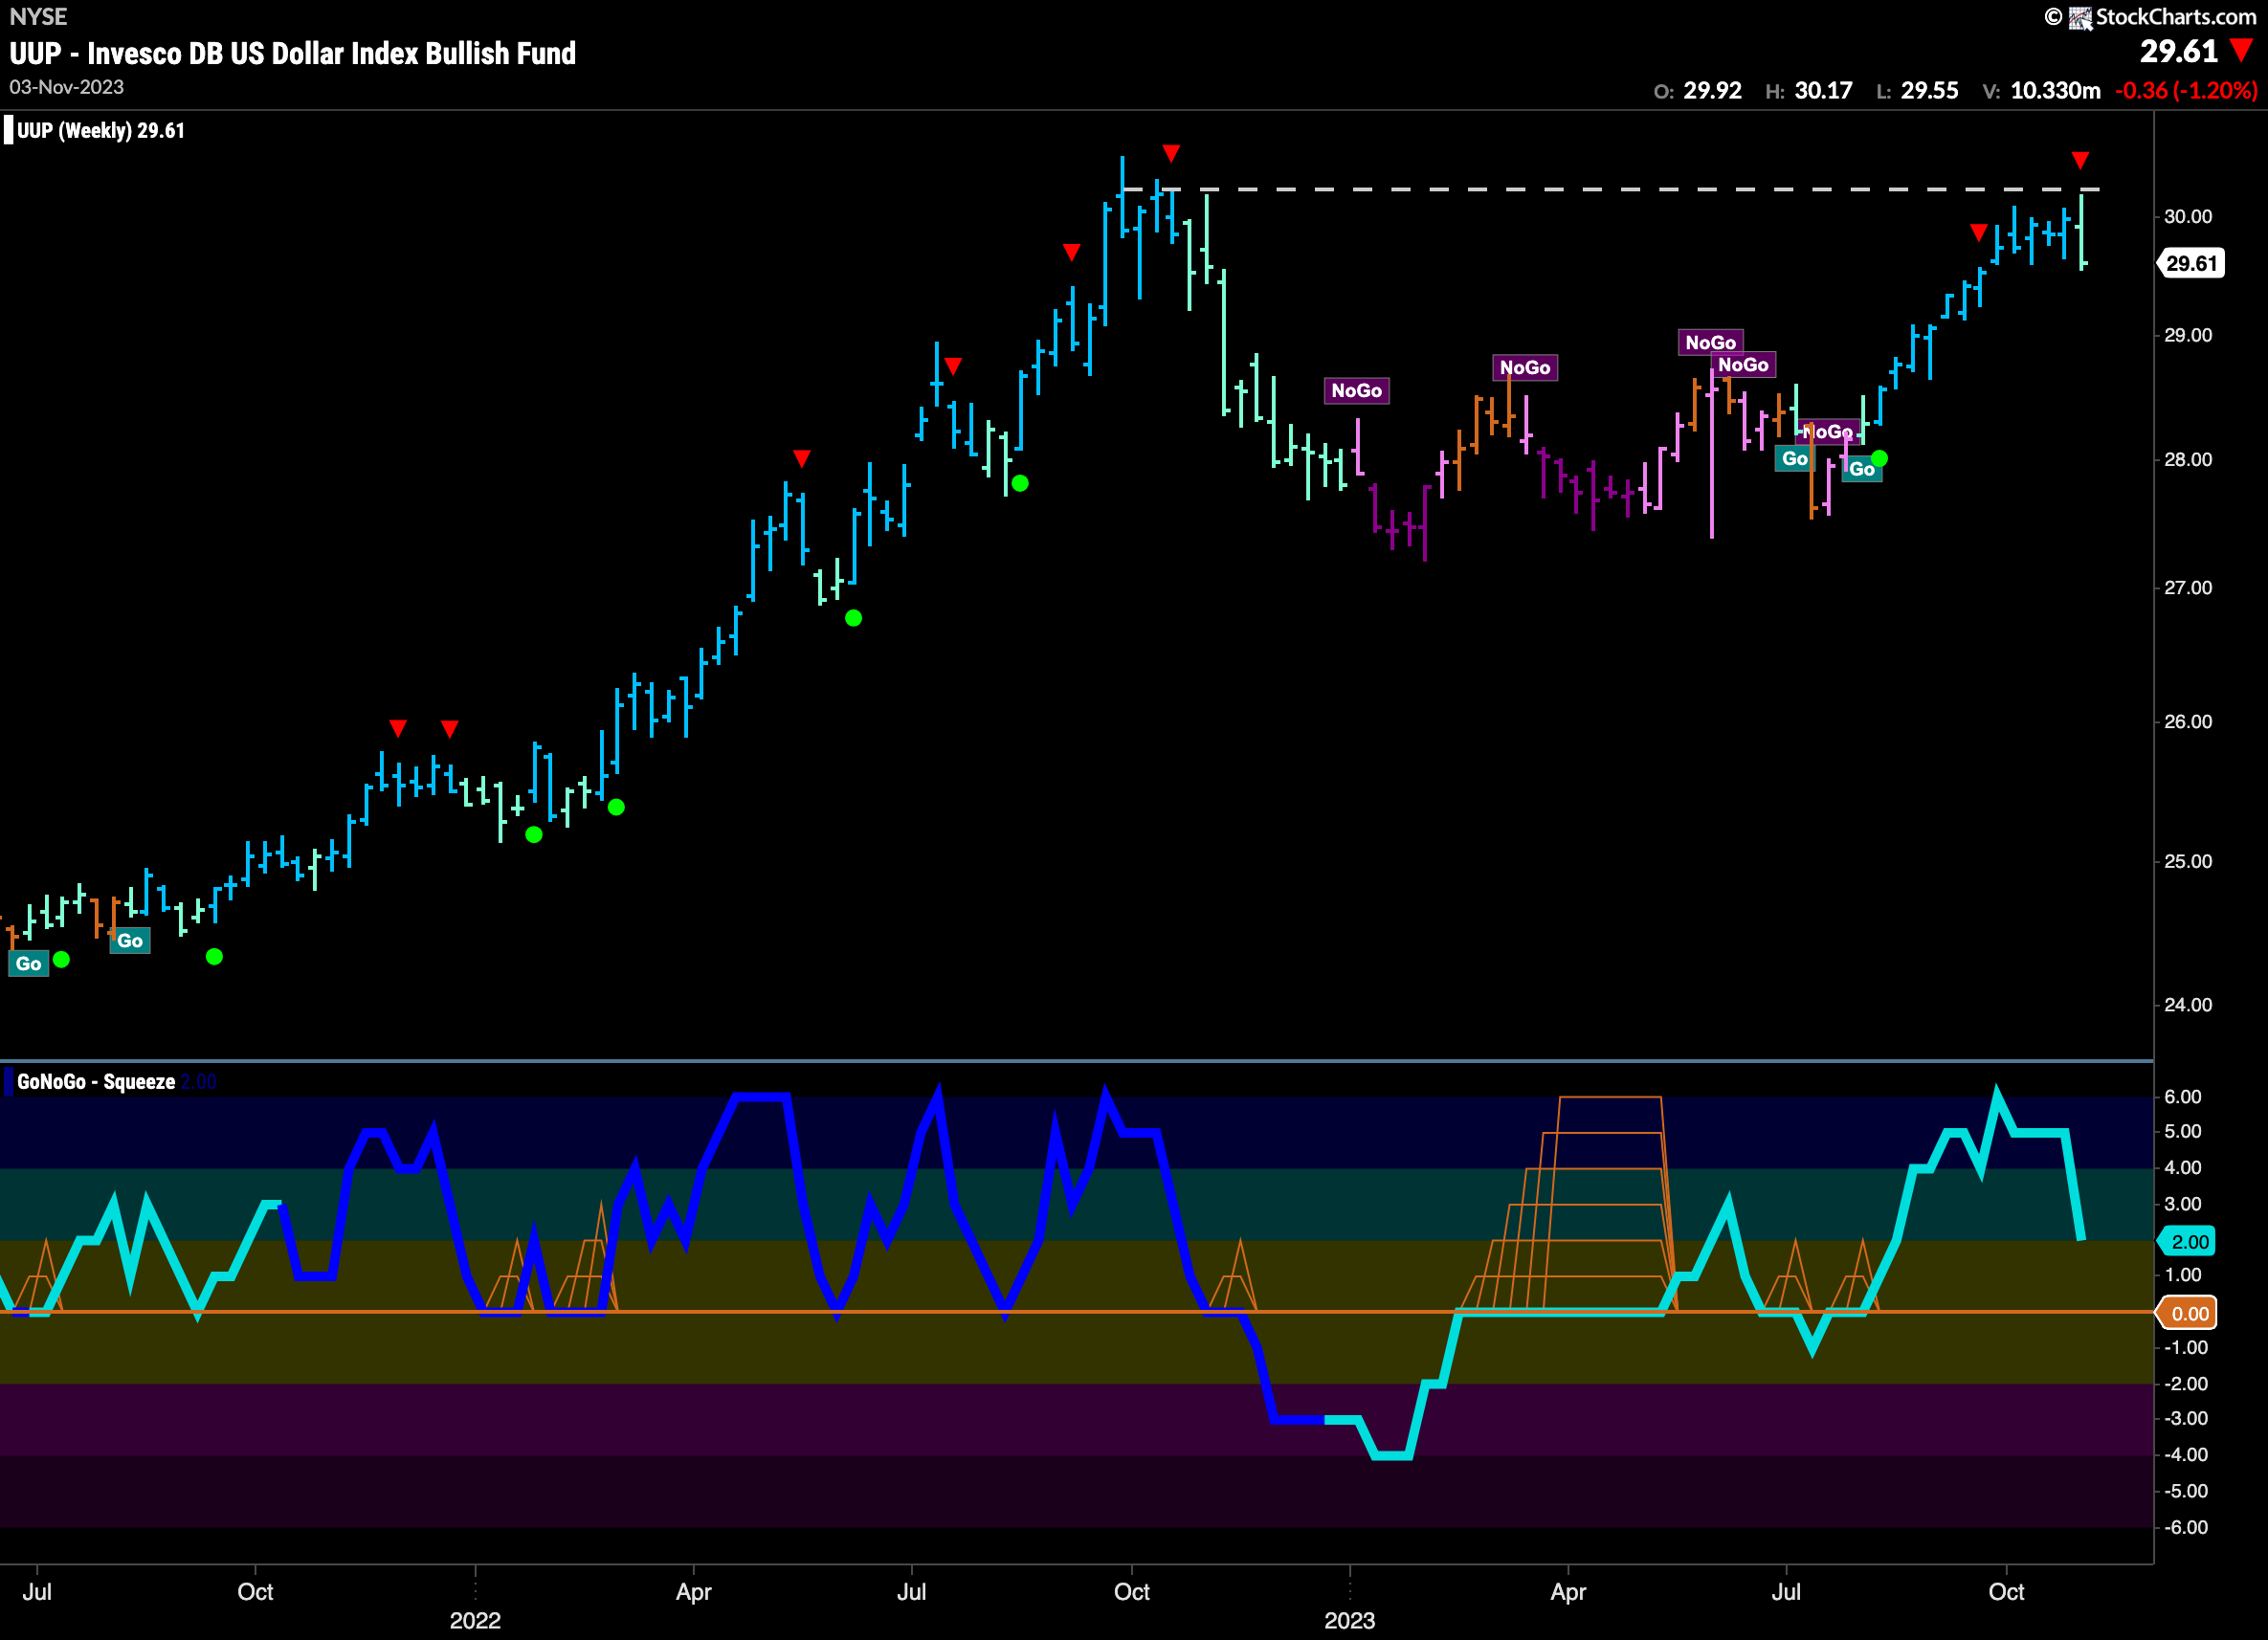Viewport: 2268px width, 1640px height.
Task: Click the GoNoGo - Squeeze panel label
Action: tap(96, 1082)
